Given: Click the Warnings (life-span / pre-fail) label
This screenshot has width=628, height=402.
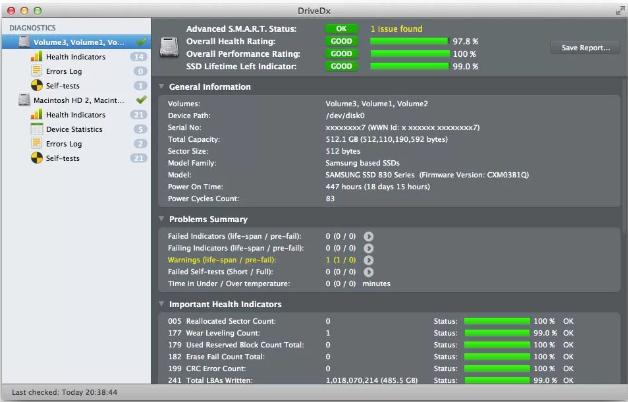Looking at the screenshot, I should coord(221,260).
